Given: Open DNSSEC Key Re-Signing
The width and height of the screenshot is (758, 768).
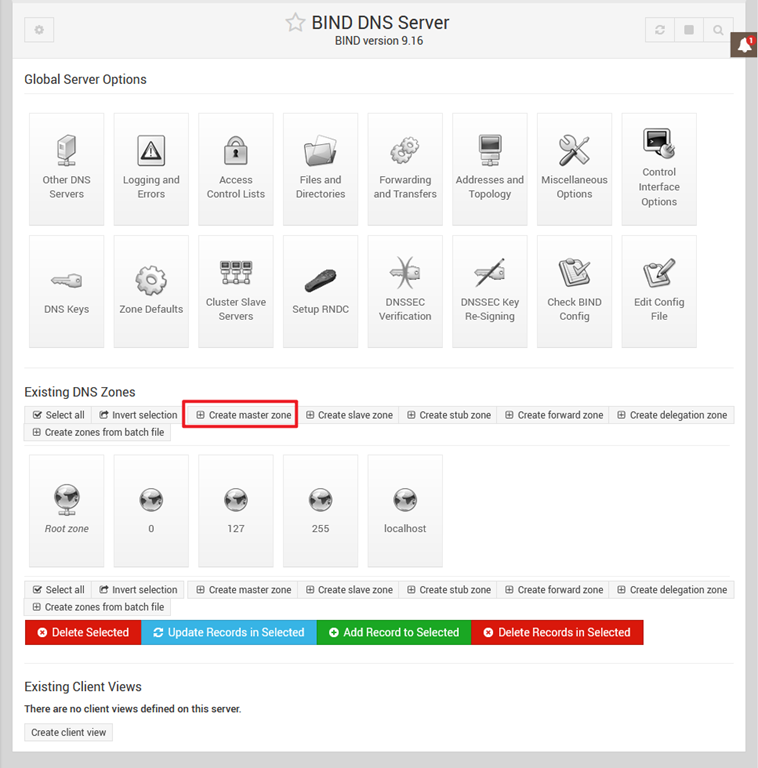Looking at the screenshot, I should click(x=490, y=291).
